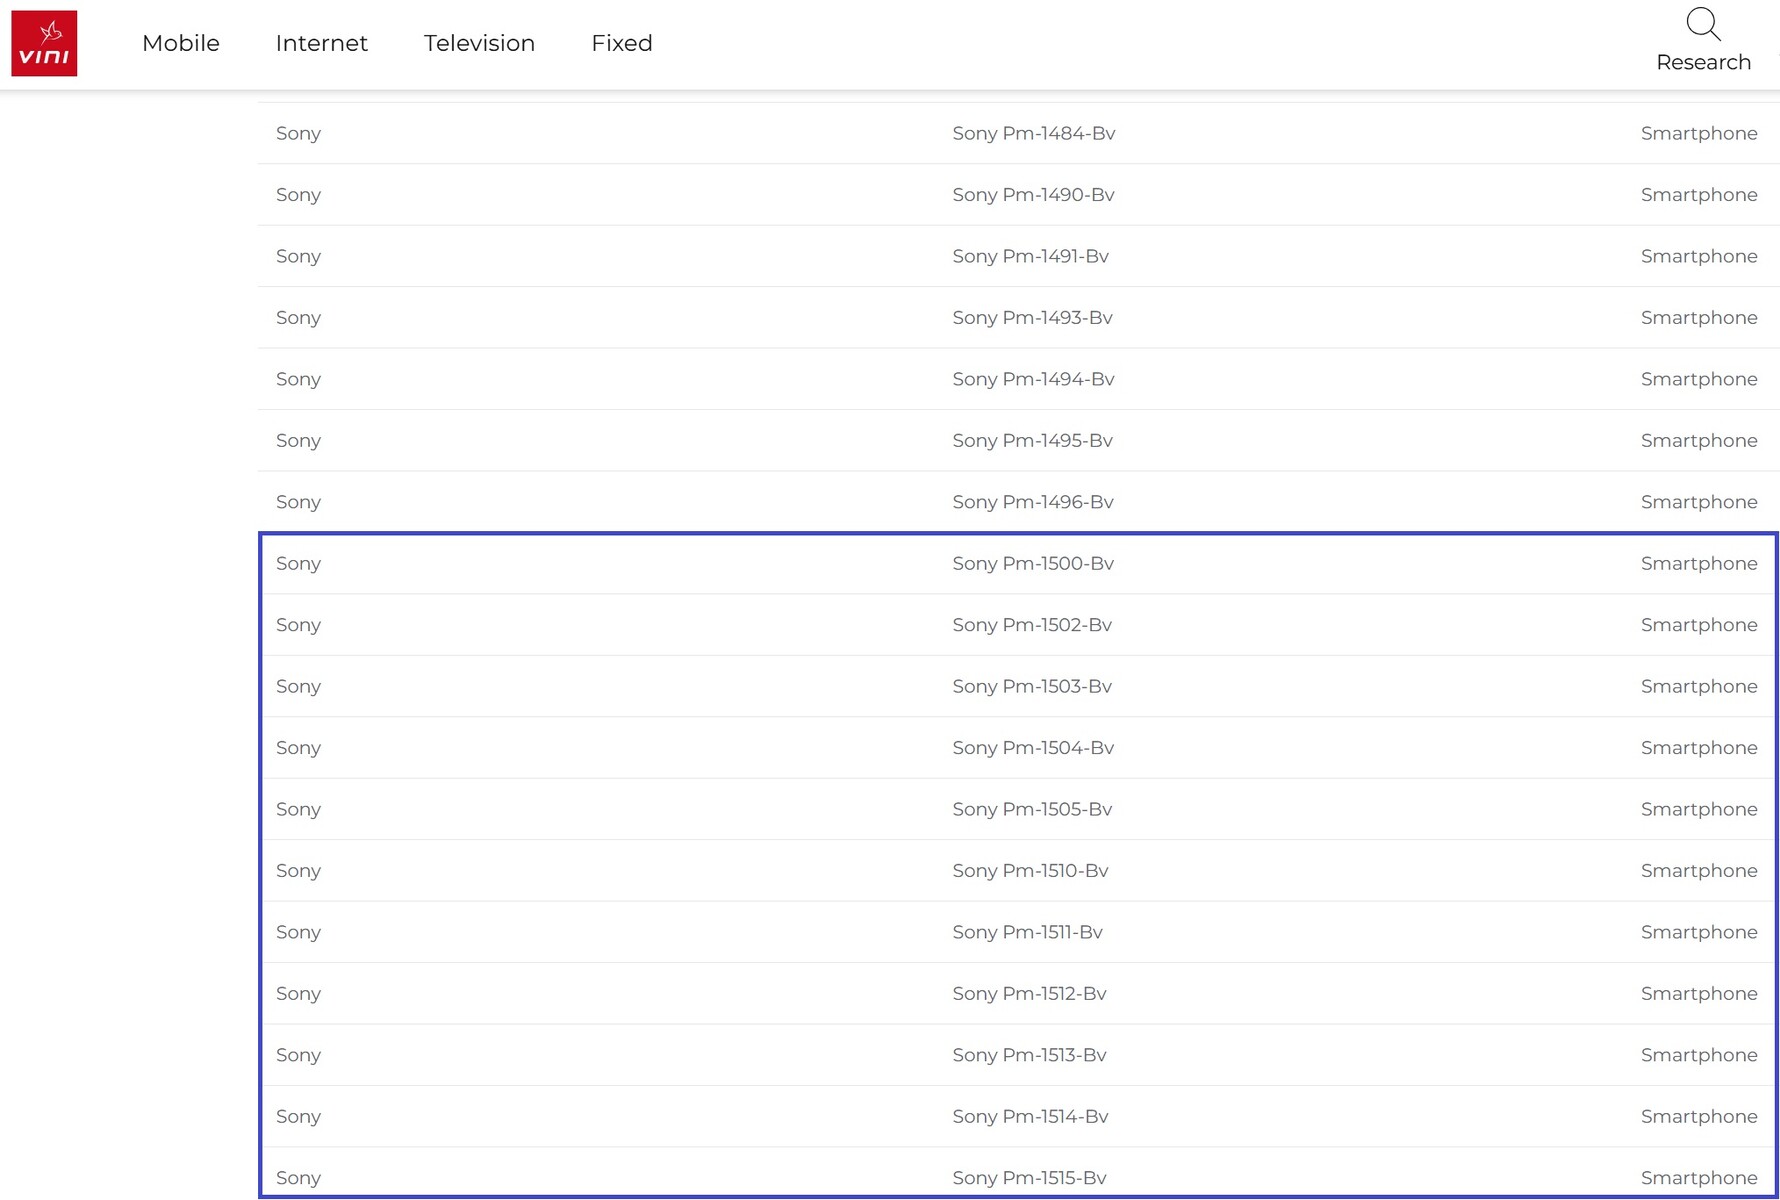
Task: Select the Sony Pm-1484-Bv row
Action: coord(1033,133)
